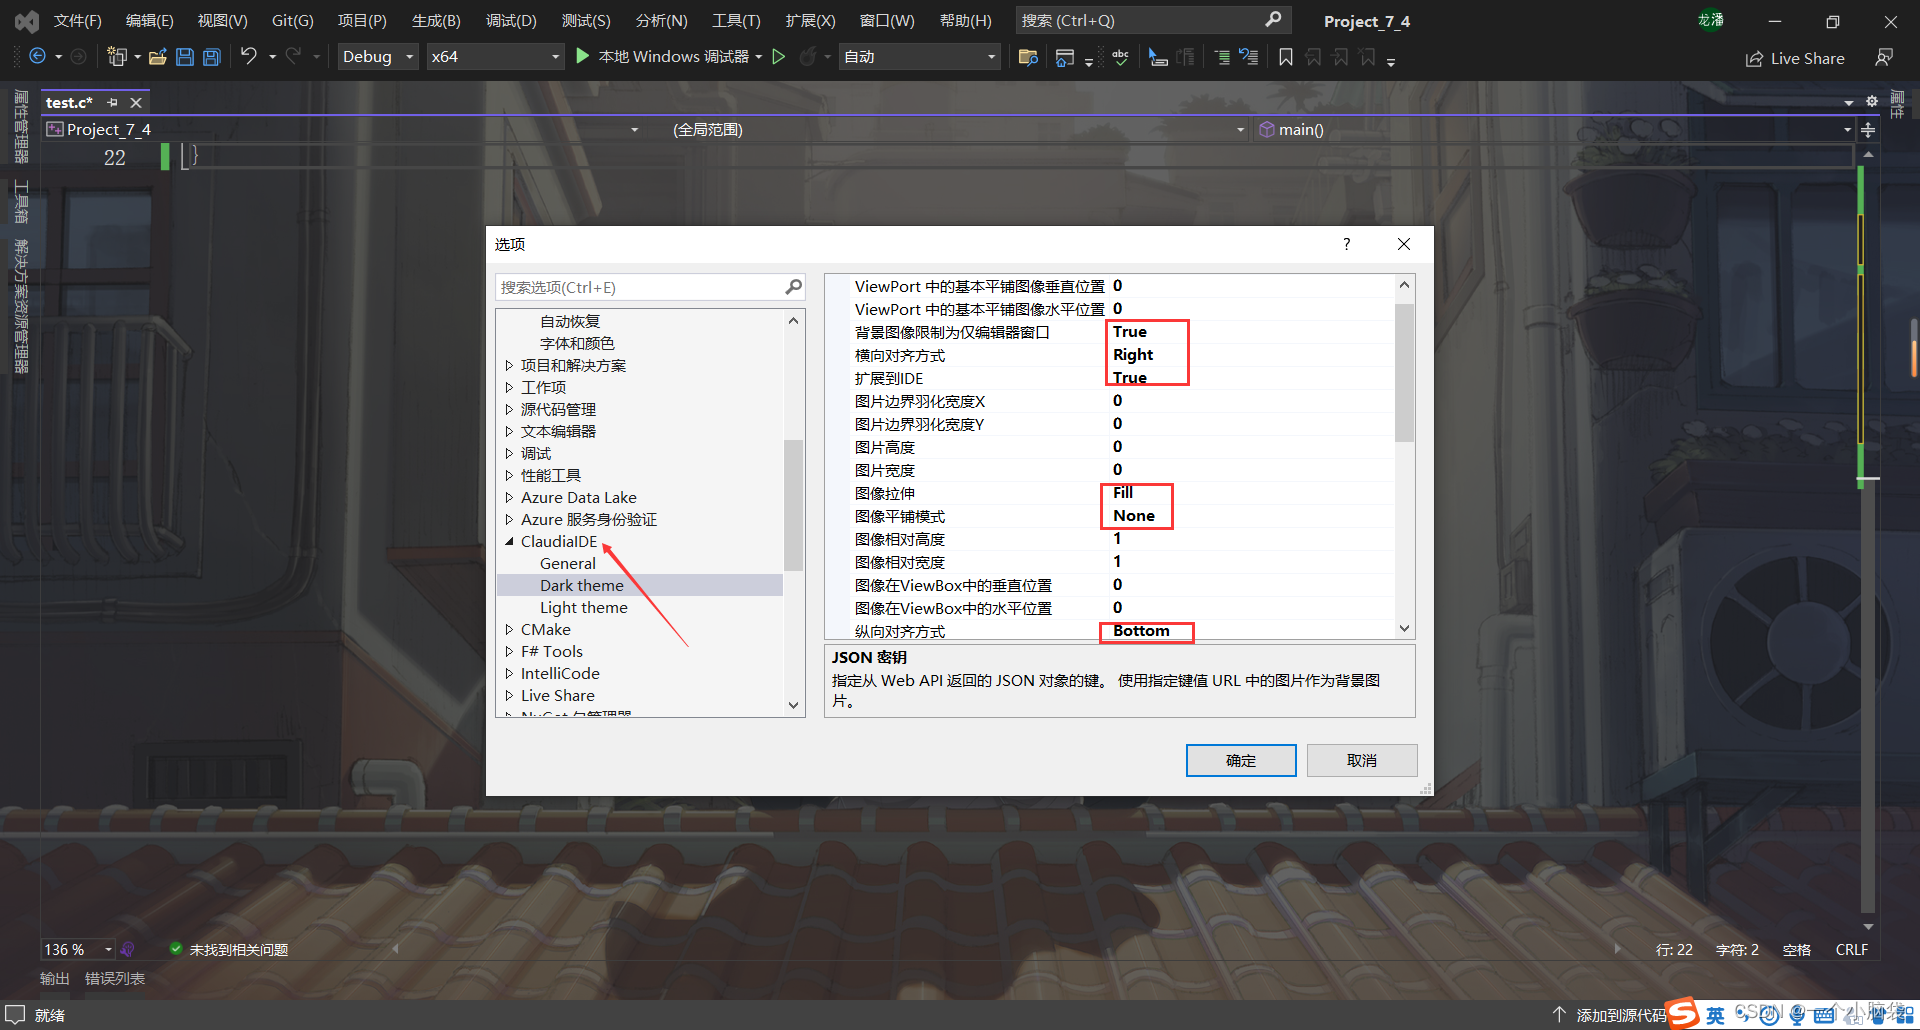Viewport: 1920px width, 1030px height.
Task: Open the 工具(T) menu
Action: [x=736, y=20]
